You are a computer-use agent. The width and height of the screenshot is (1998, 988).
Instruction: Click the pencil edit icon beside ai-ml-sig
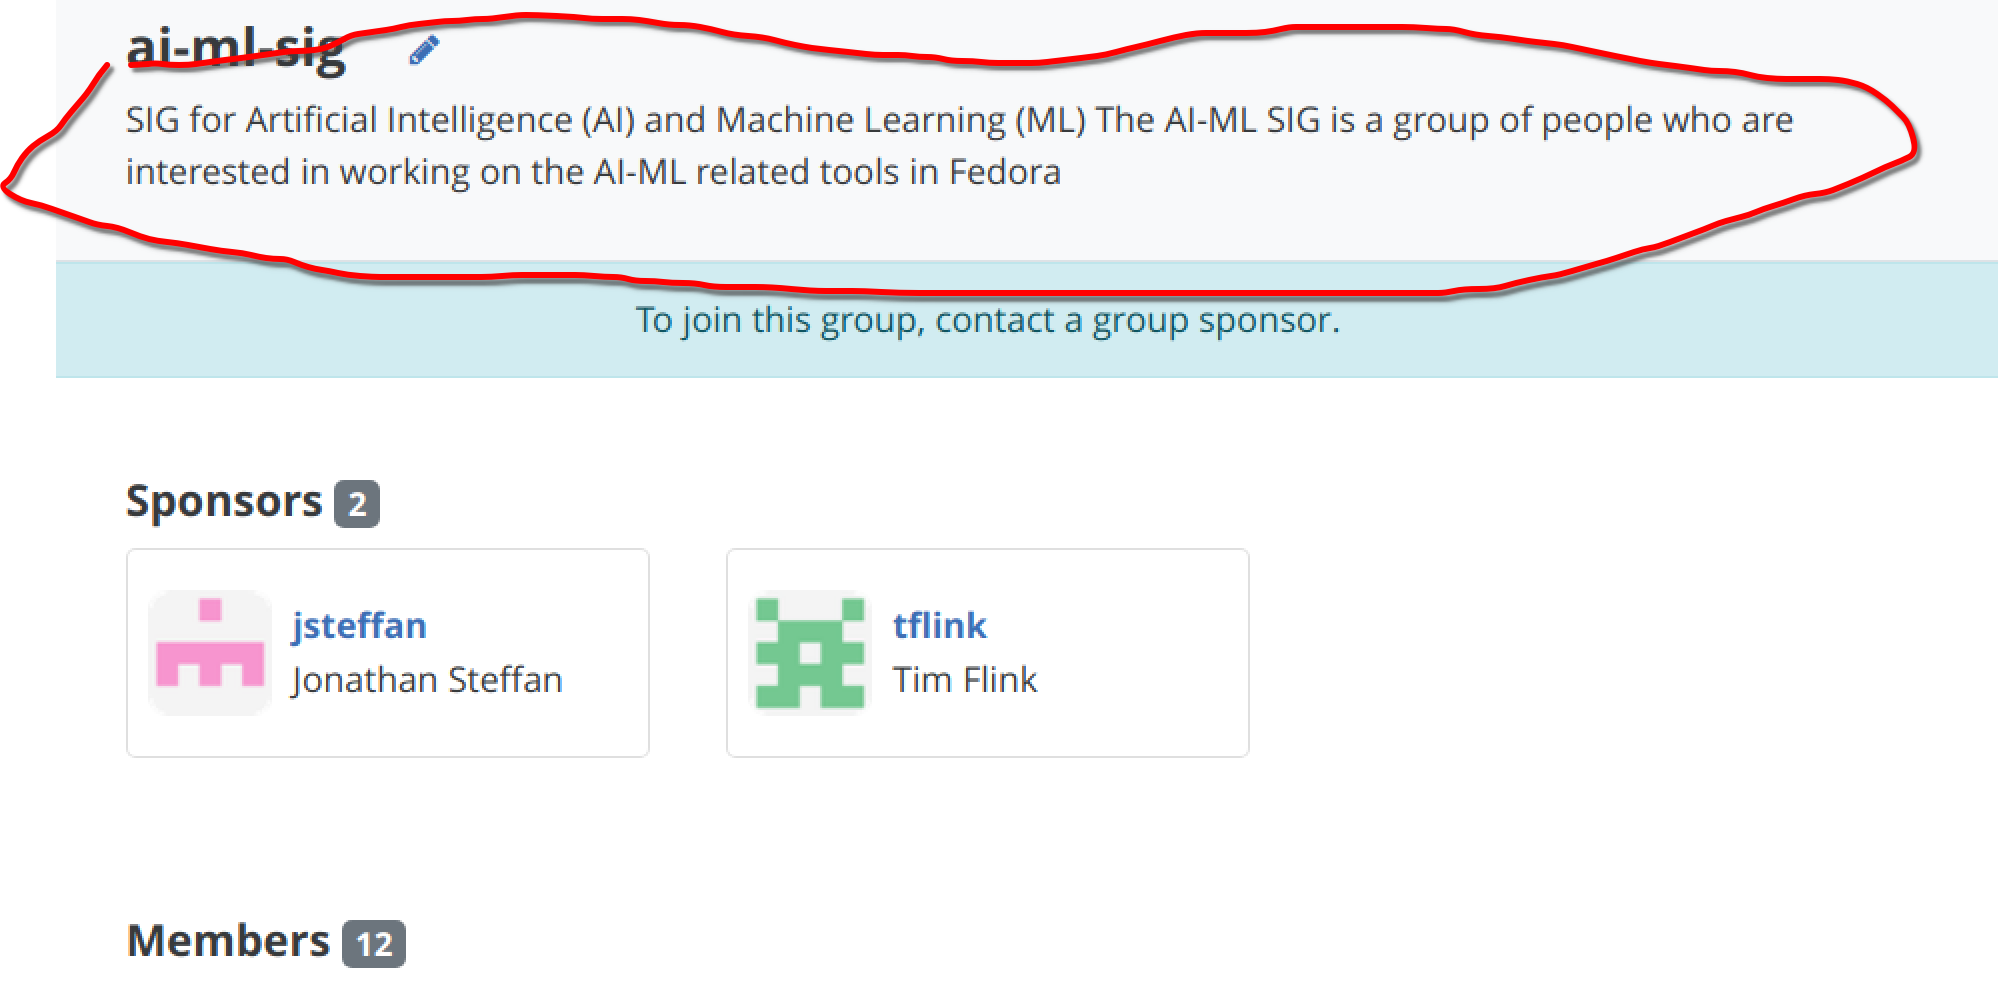424,49
